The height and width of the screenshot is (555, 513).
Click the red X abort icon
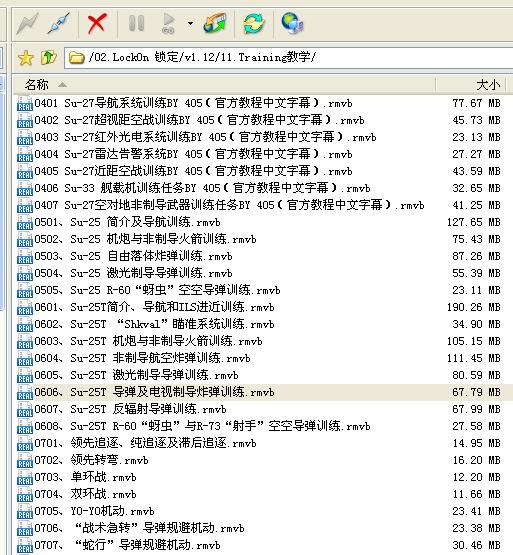pos(97,23)
